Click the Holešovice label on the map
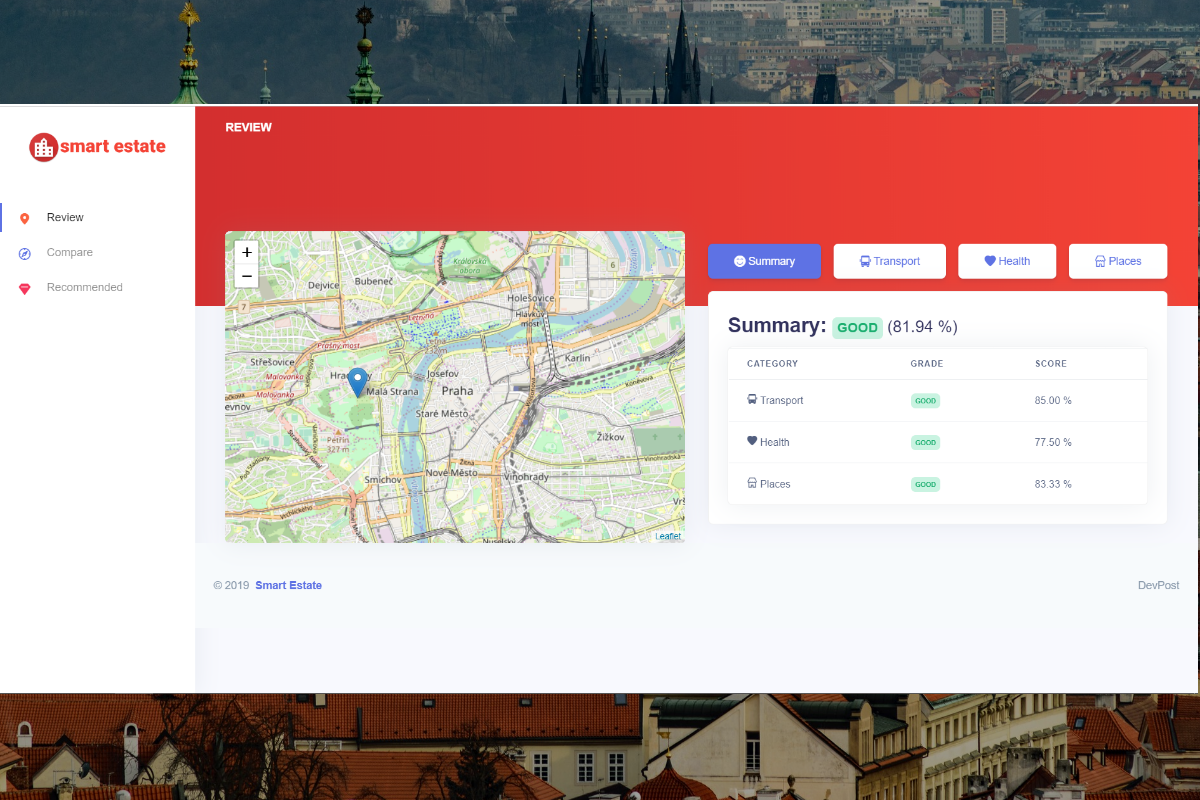This screenshot has width=1200, height=800. pyautogui.click(x=531, y=298)
